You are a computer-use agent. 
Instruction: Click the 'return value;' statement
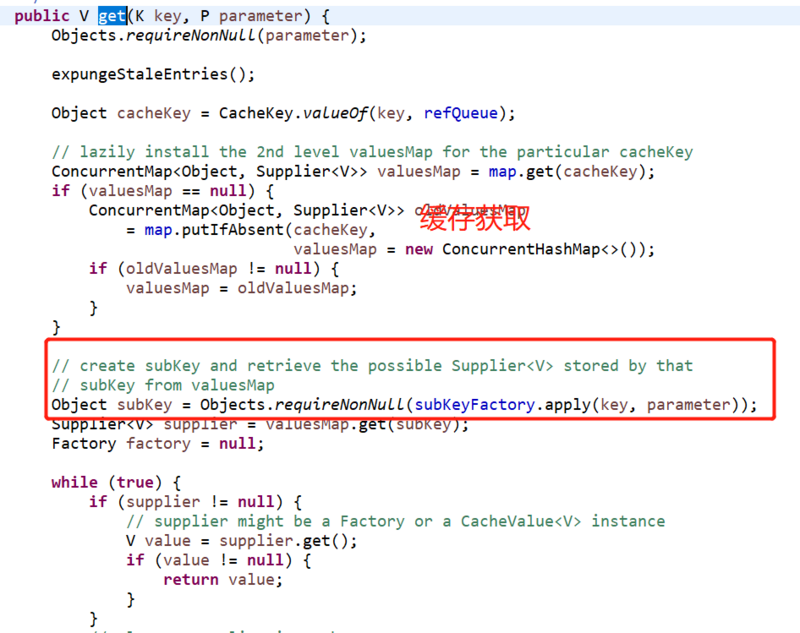click(x=222, y=580)
